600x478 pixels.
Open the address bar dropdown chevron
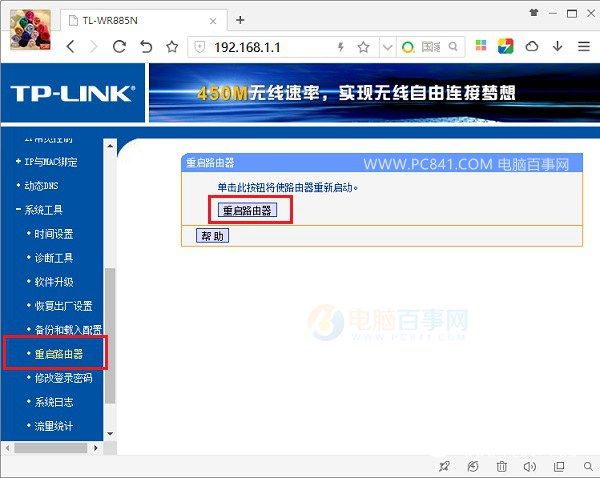[387, 46]
